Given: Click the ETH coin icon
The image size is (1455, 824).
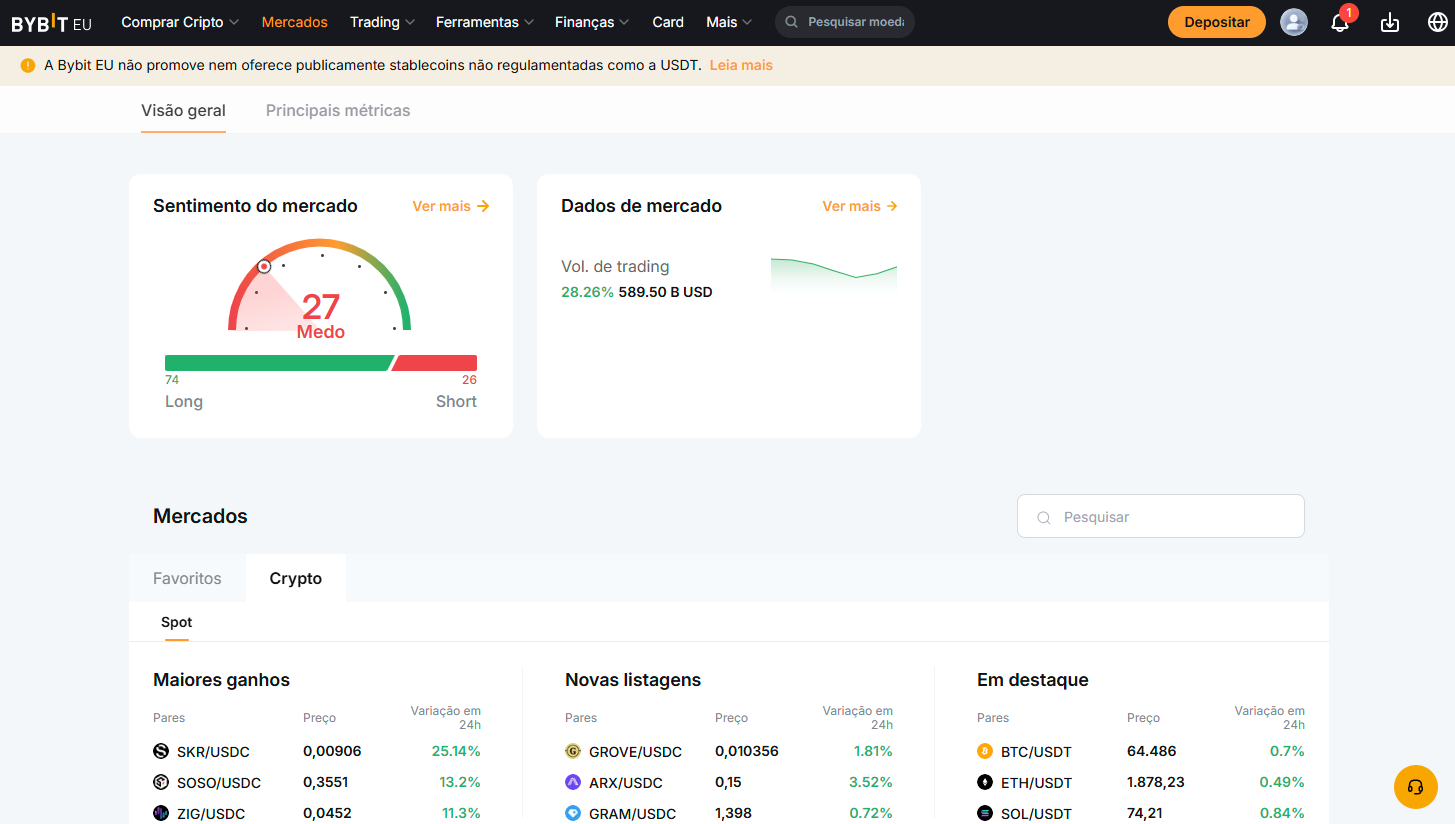Looking at the screenshot, I should point(985,782).
